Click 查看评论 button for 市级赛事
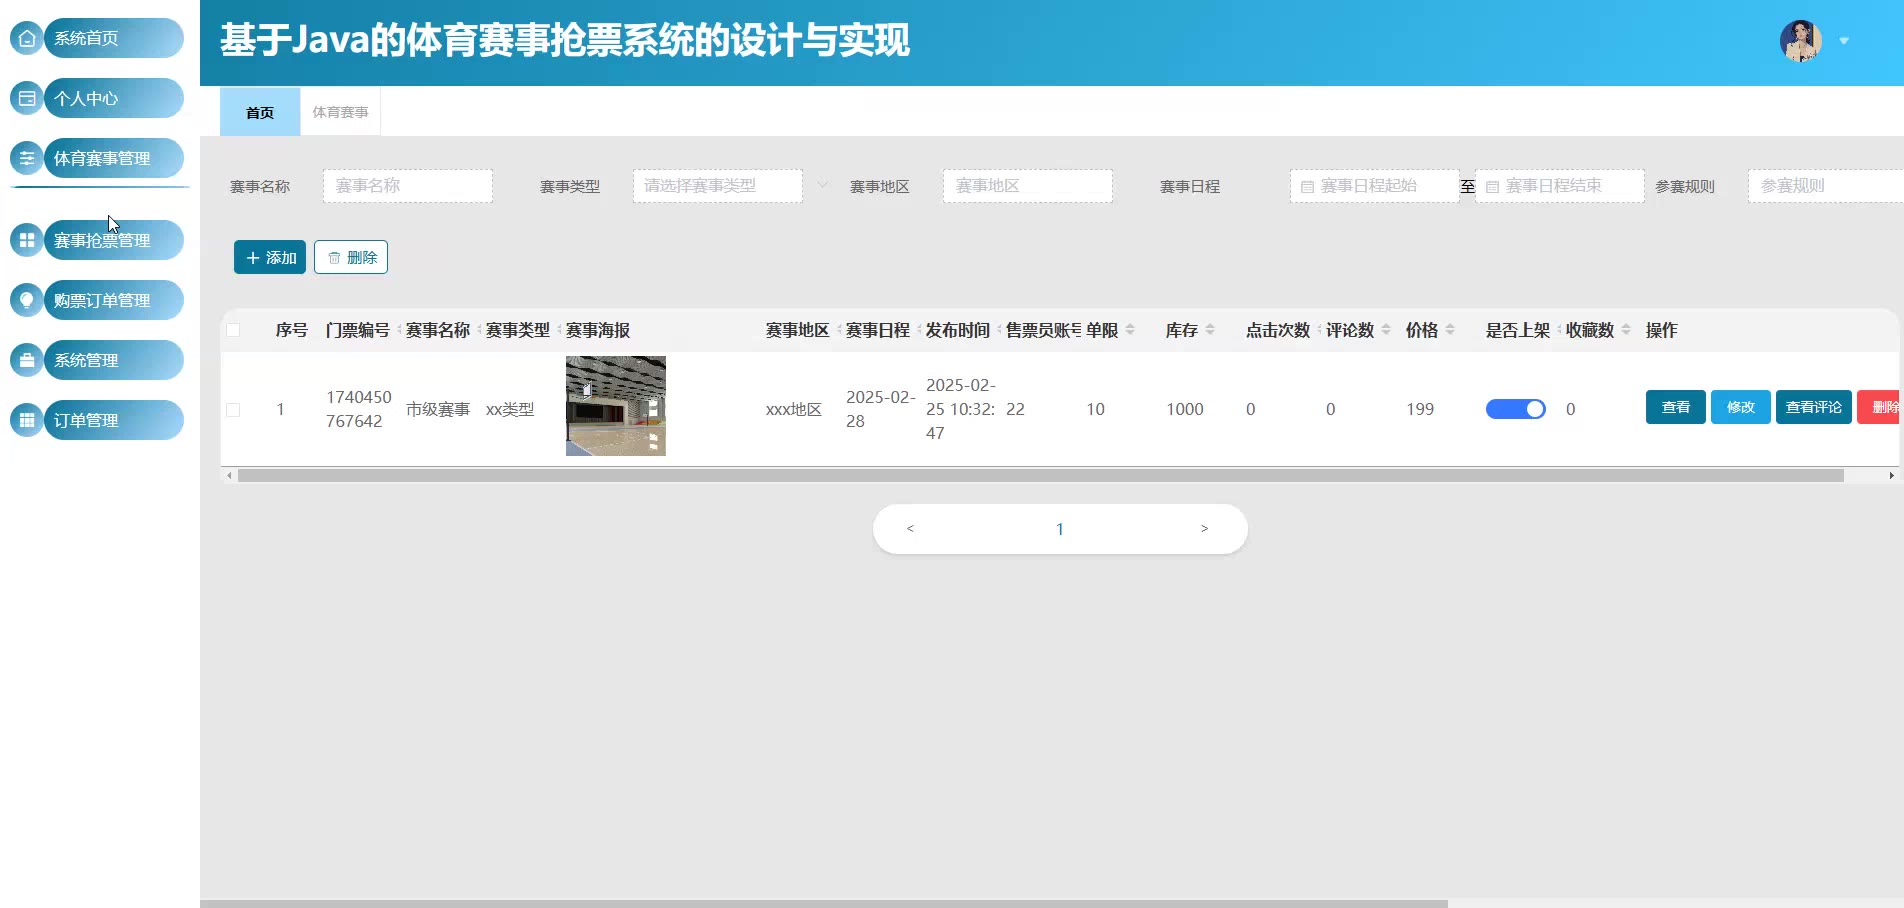Image resolution: width=1904 pixels, height=908 pixels. 1813,407
